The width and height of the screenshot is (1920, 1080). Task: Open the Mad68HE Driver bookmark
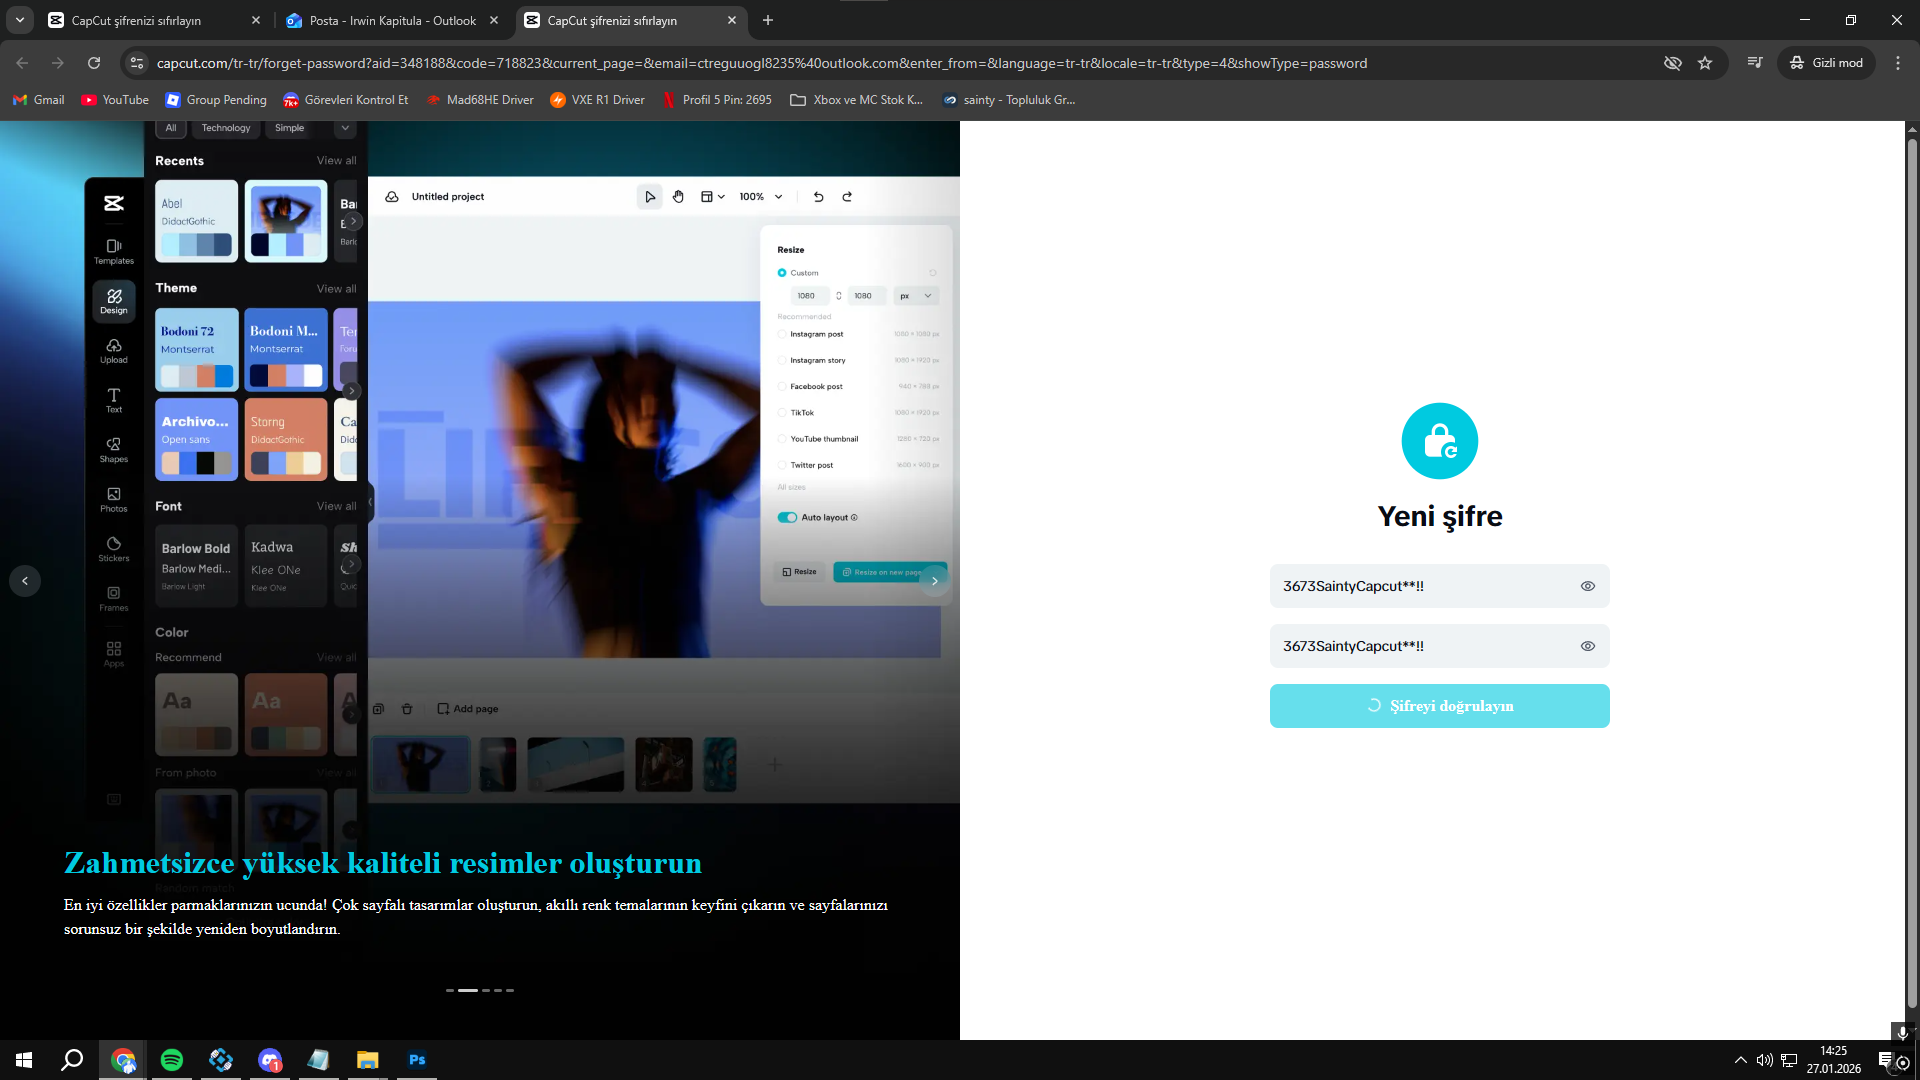(480, 100)
